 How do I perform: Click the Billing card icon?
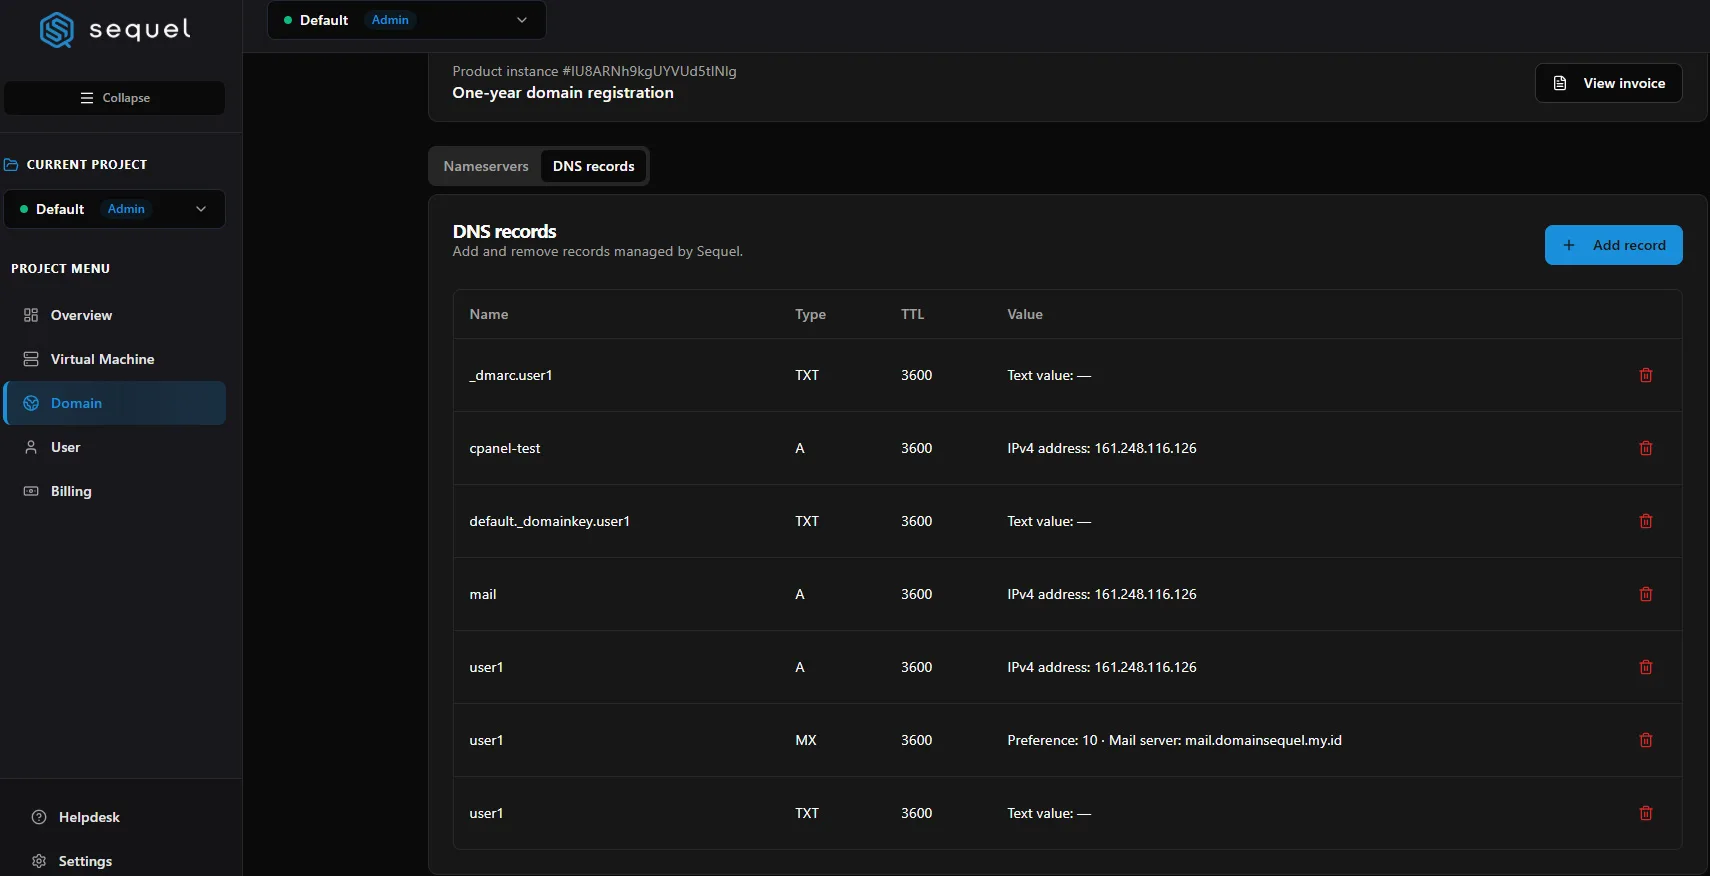point(31,491)
